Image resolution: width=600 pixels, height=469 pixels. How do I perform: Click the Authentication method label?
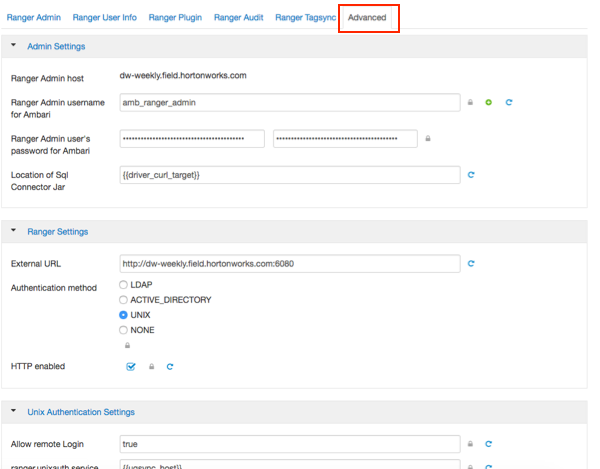point(54,288)
